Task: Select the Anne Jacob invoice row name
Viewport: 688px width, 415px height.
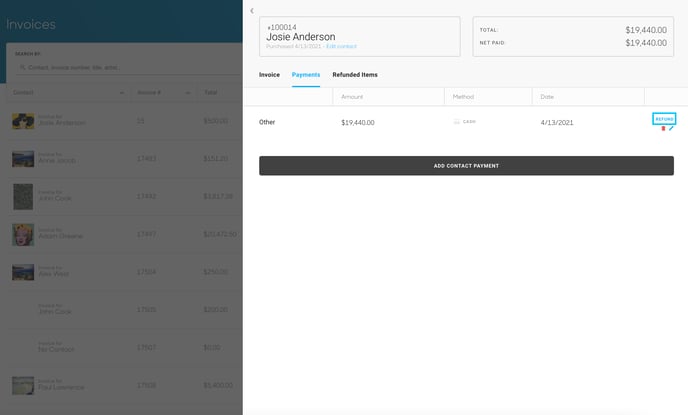Action: click(57, 161)
